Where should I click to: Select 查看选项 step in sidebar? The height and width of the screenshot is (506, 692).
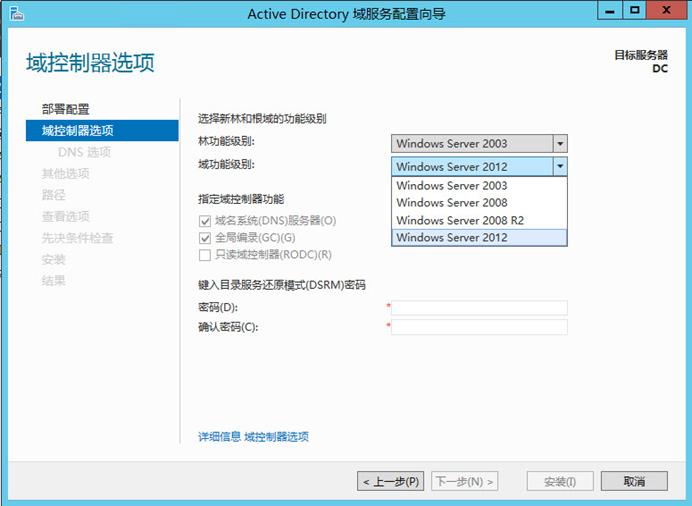point(66,216)
